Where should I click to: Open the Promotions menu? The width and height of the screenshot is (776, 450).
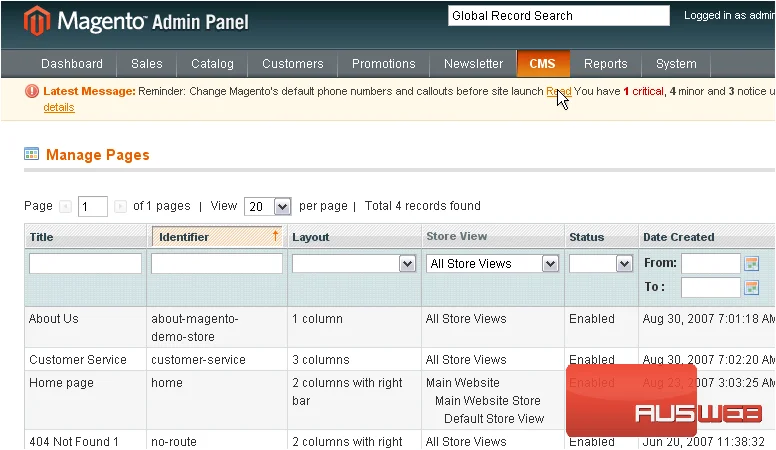point(384,64)
